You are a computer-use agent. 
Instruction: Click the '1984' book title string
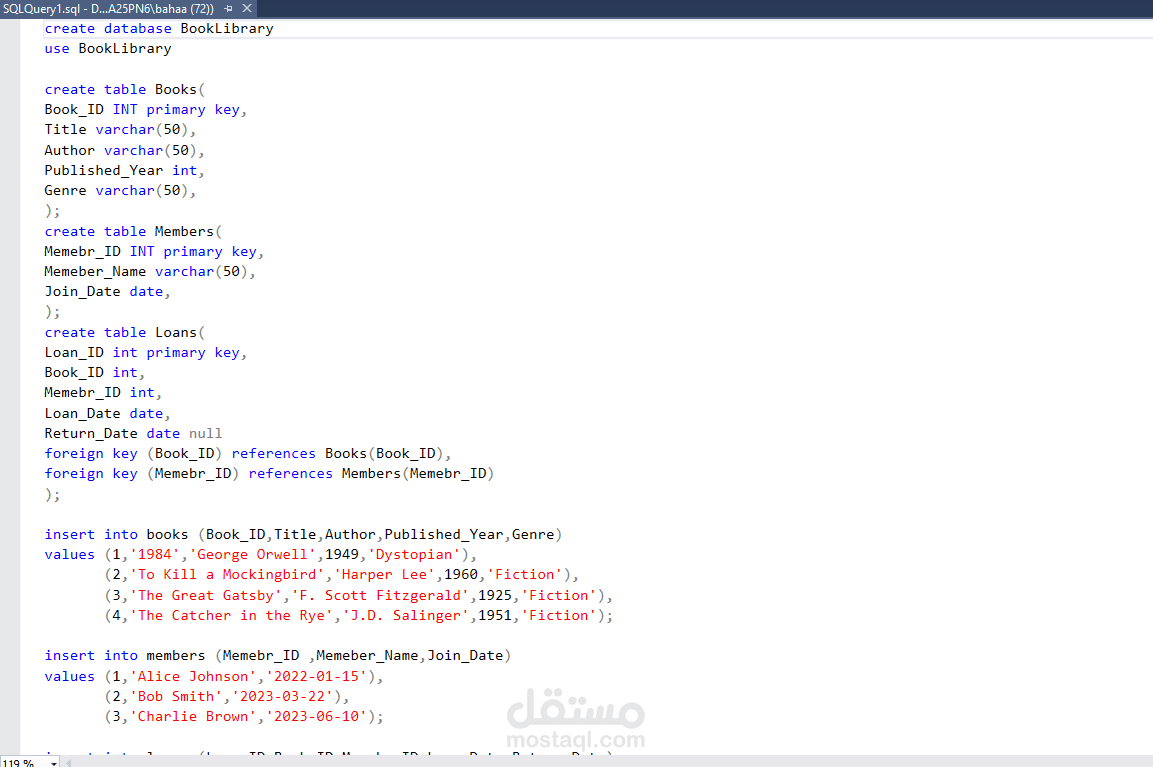coord(154,554)
